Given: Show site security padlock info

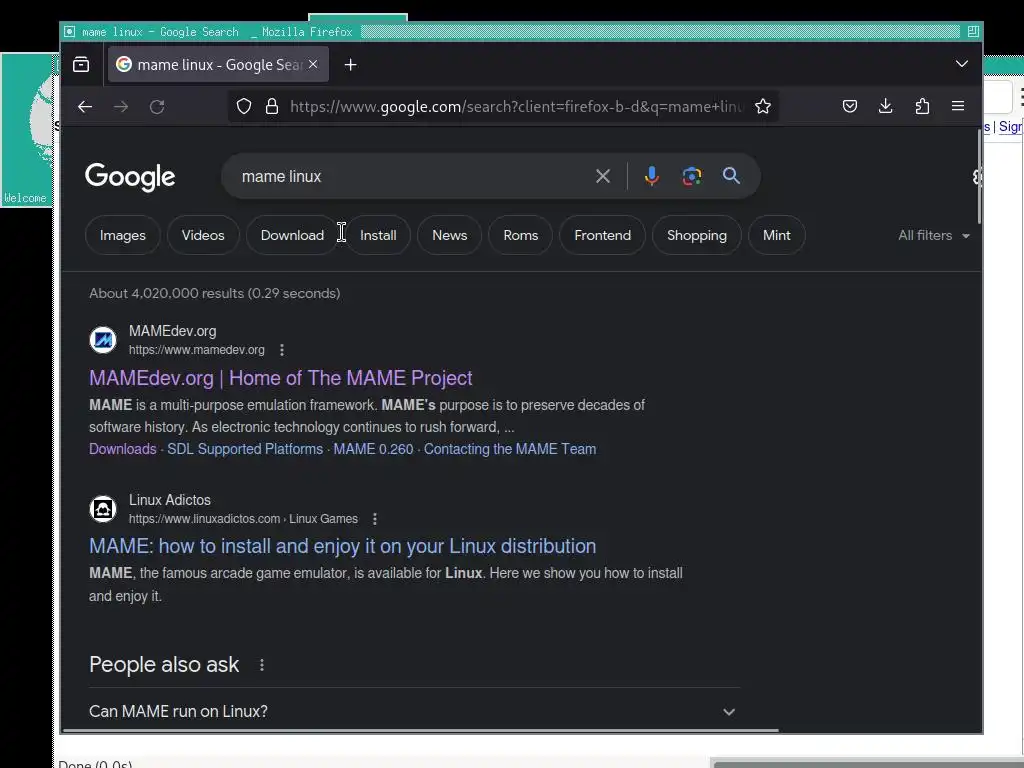Looking at the screenshot, I should click(272, 106).
